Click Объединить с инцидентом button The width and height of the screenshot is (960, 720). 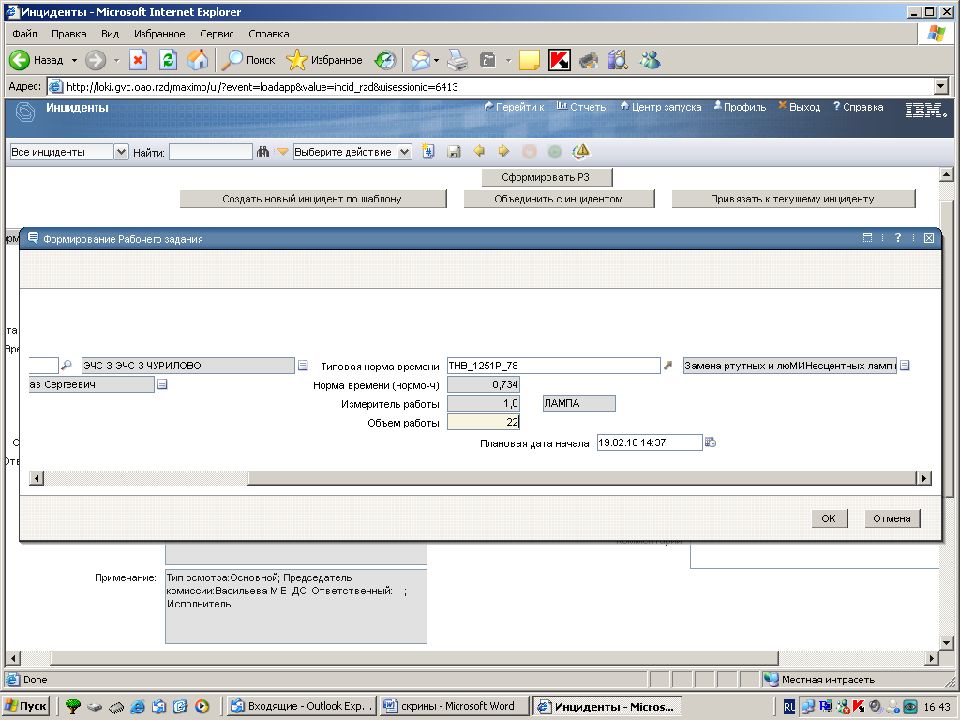559,198
